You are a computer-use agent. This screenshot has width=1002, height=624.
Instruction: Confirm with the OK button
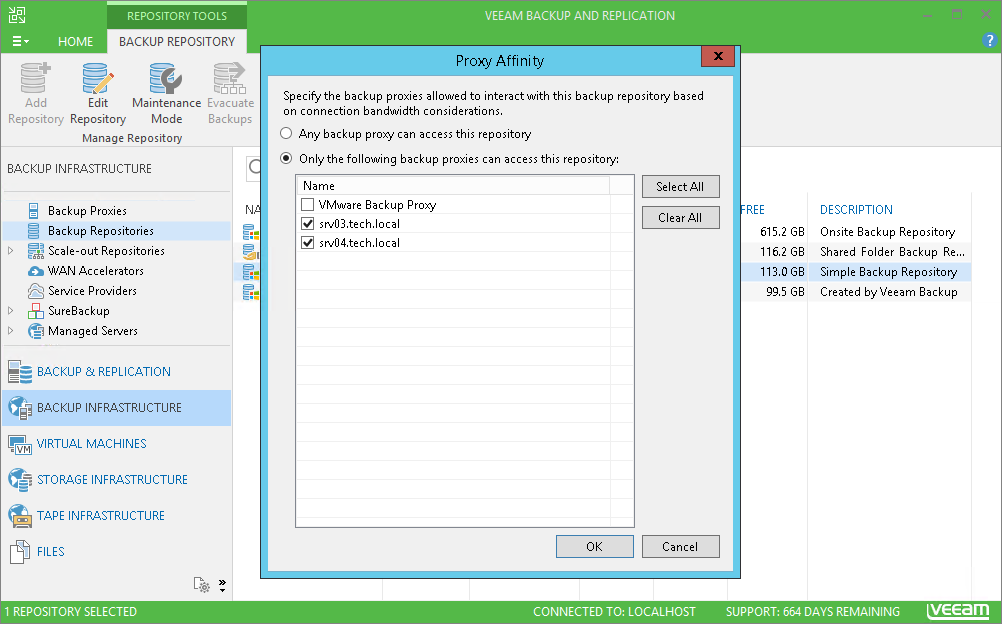pyautogui.click(x=594, y=547)
